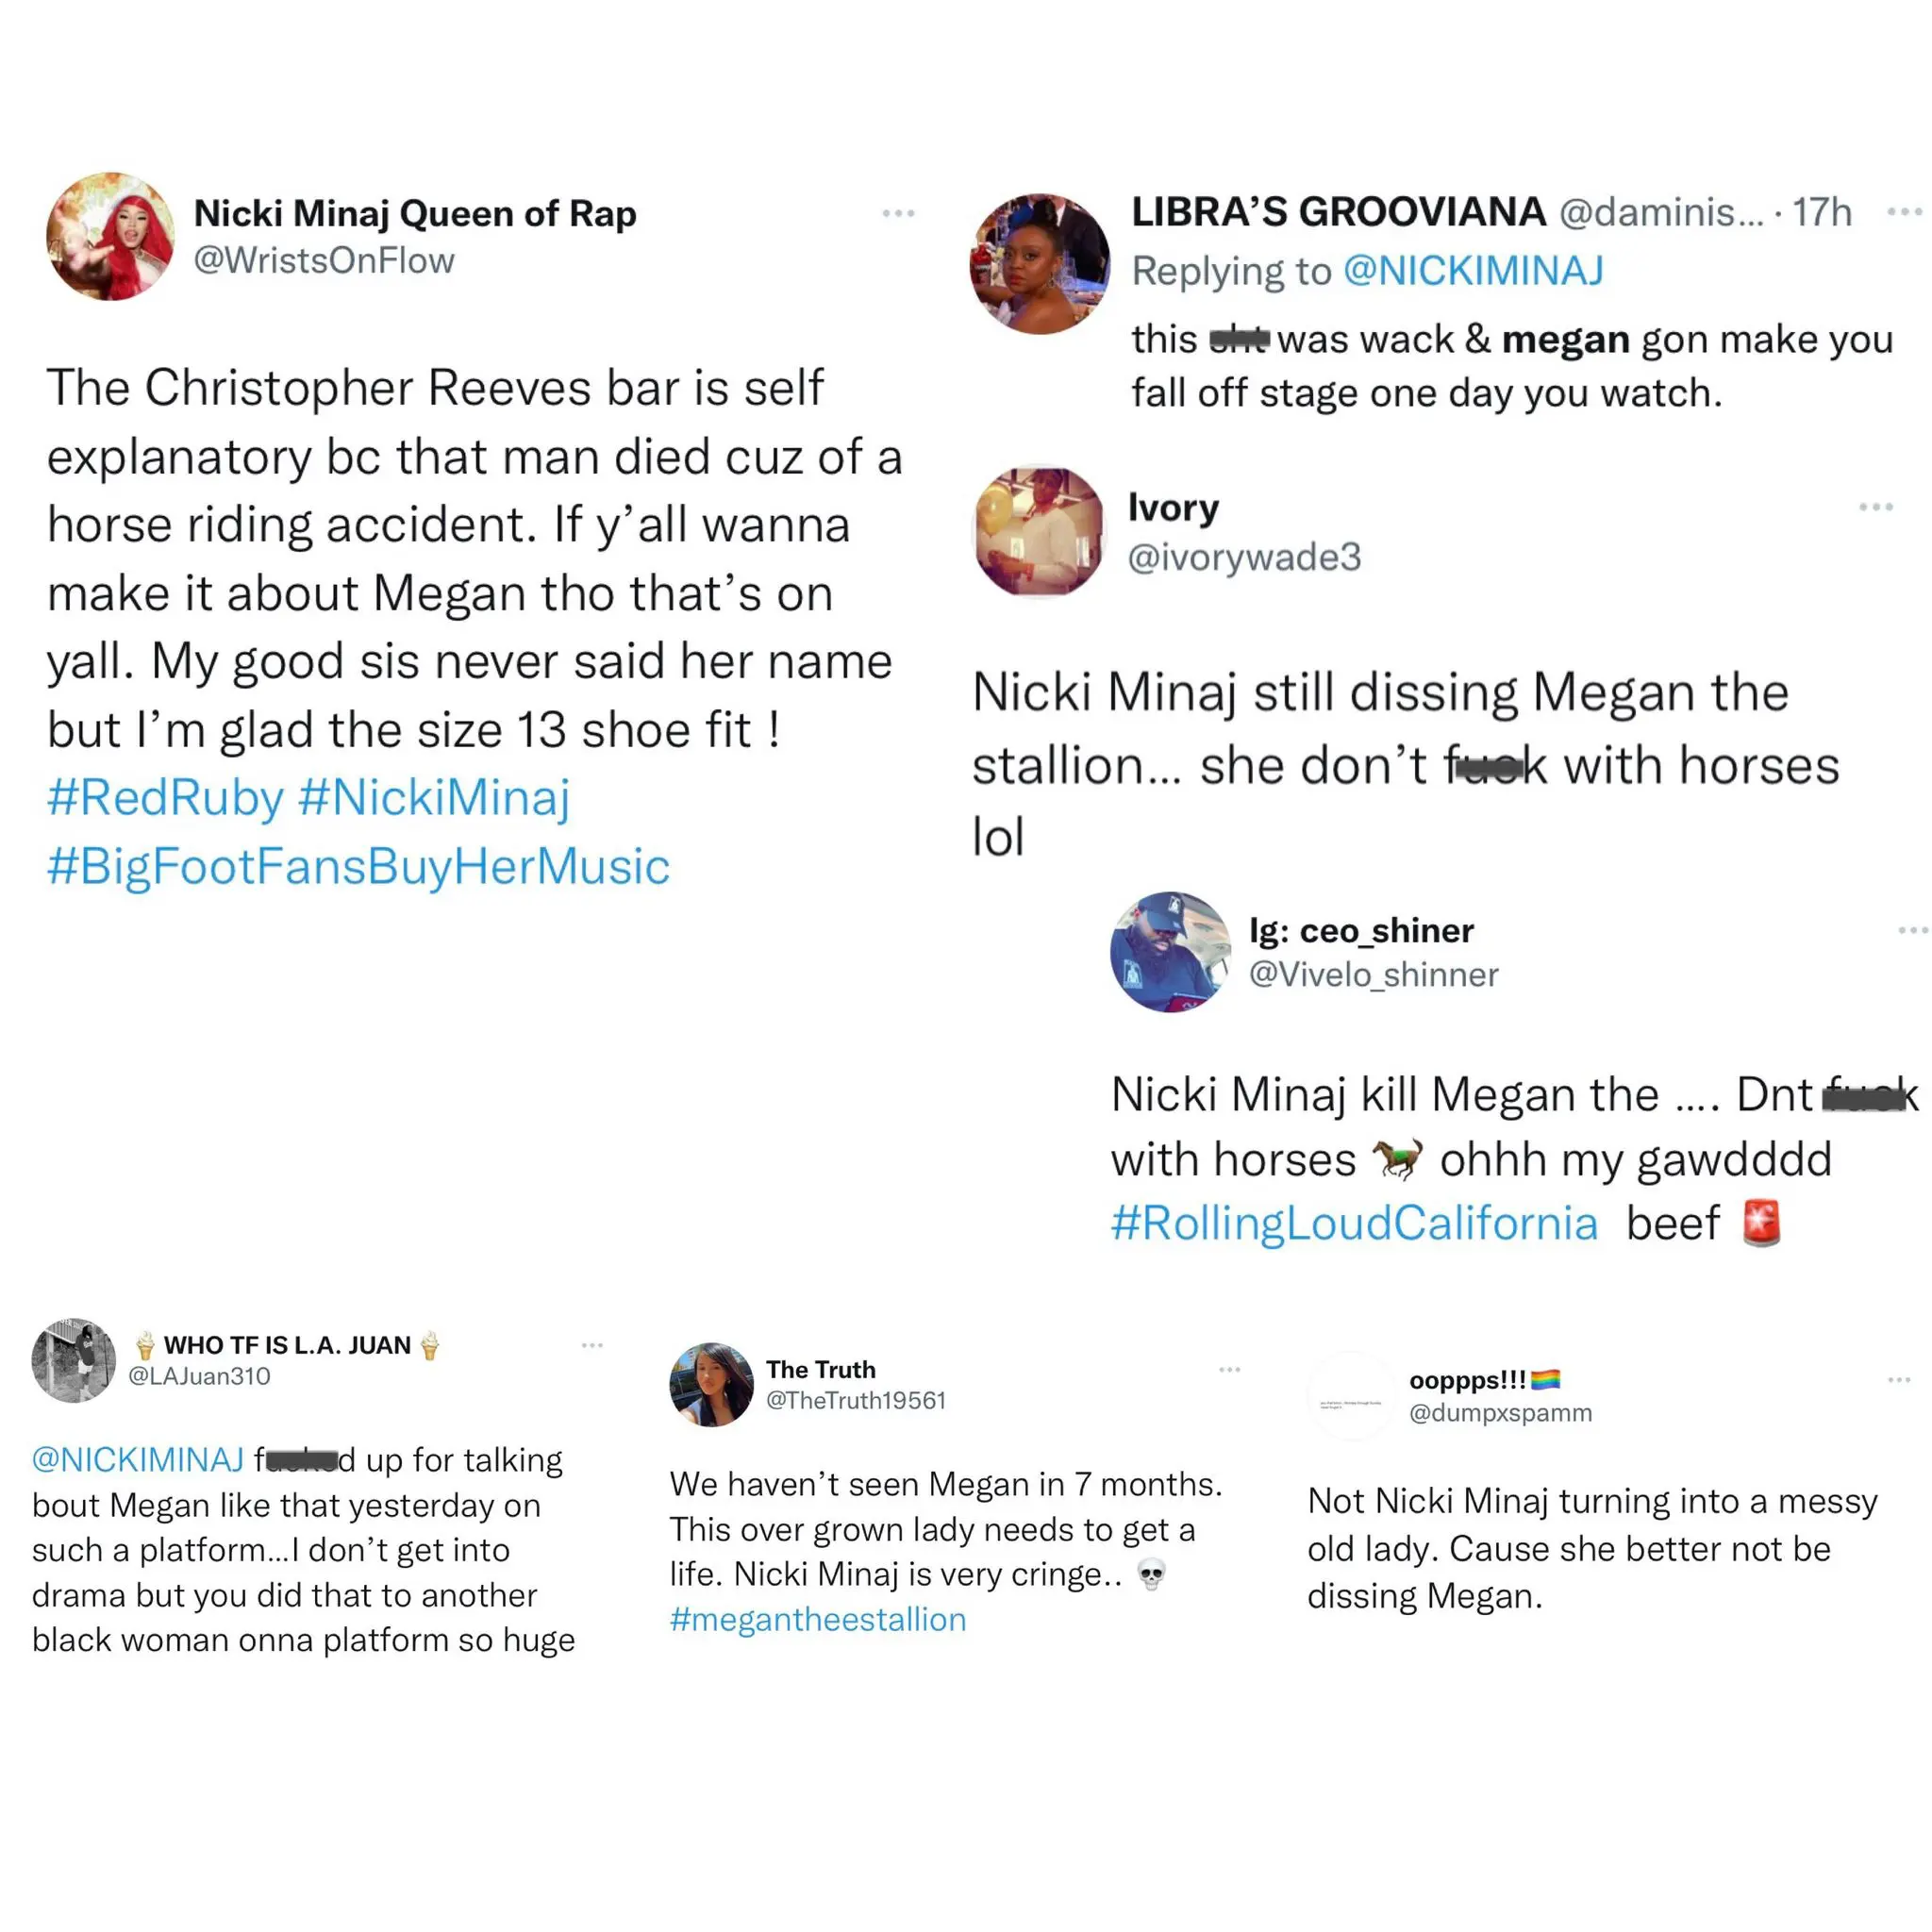Open three-dot menu on ceo_shiner tweet
1932x1932 pixels.
(1912, 930)
